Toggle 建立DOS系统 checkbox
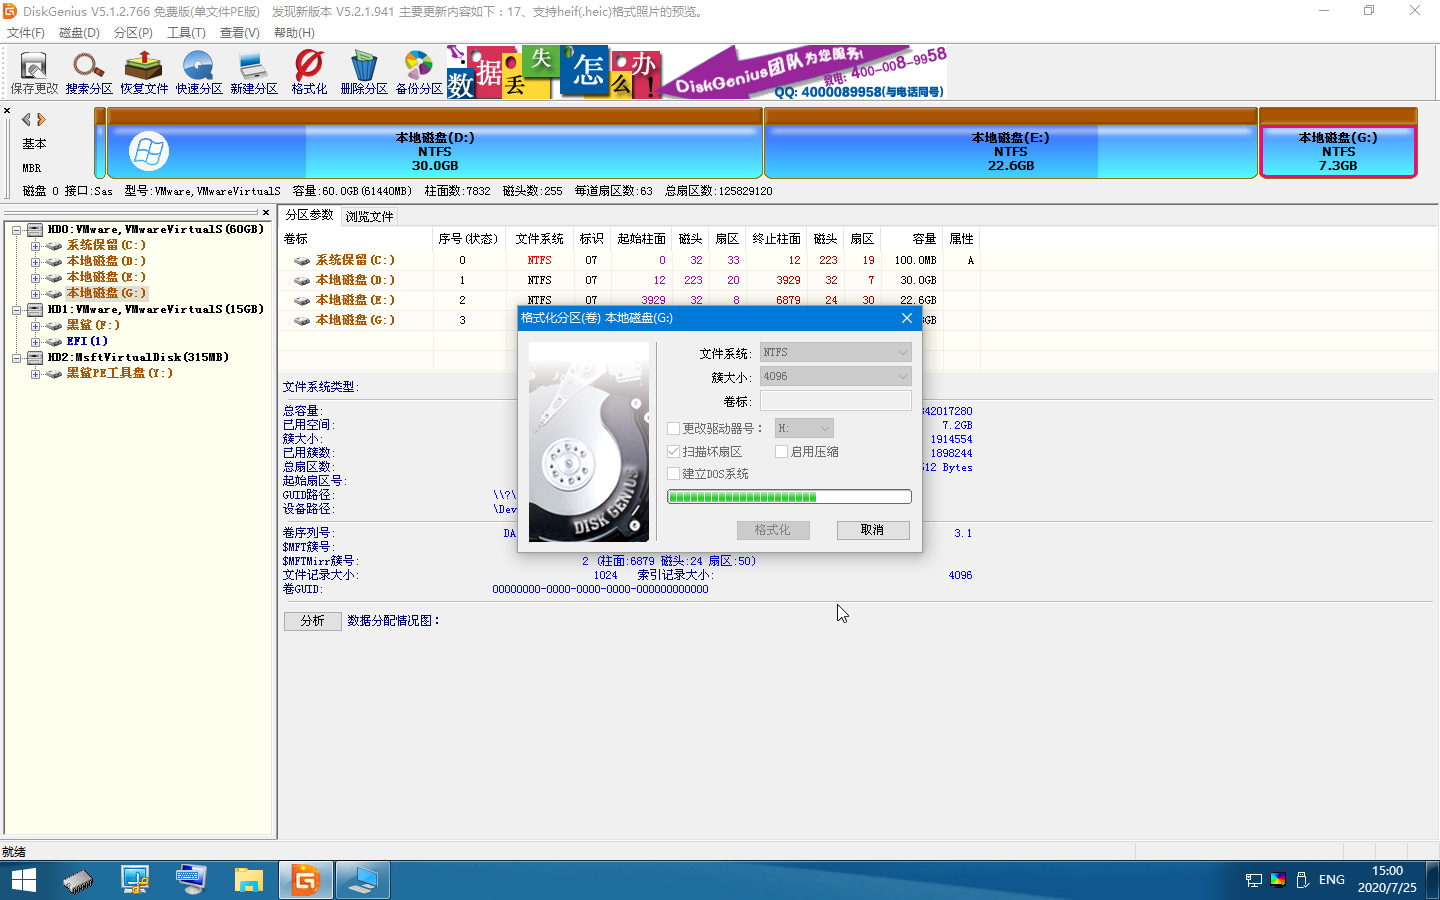Viewport: 1440px width, 900px height. pyautogui.click(x=674, y=474)
